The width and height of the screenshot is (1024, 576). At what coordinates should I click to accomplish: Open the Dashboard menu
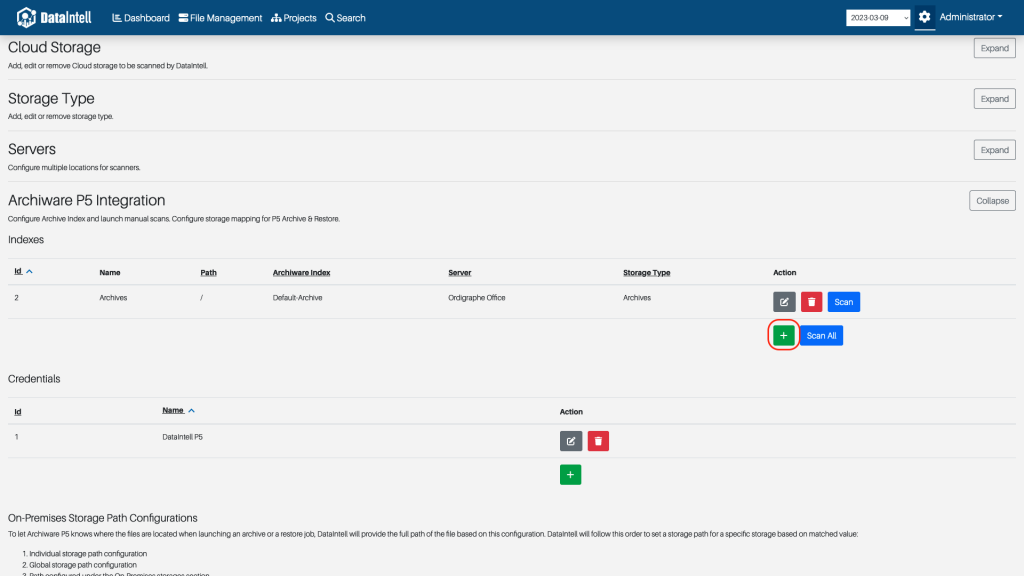pyautogui.click(x=141, y=18)
